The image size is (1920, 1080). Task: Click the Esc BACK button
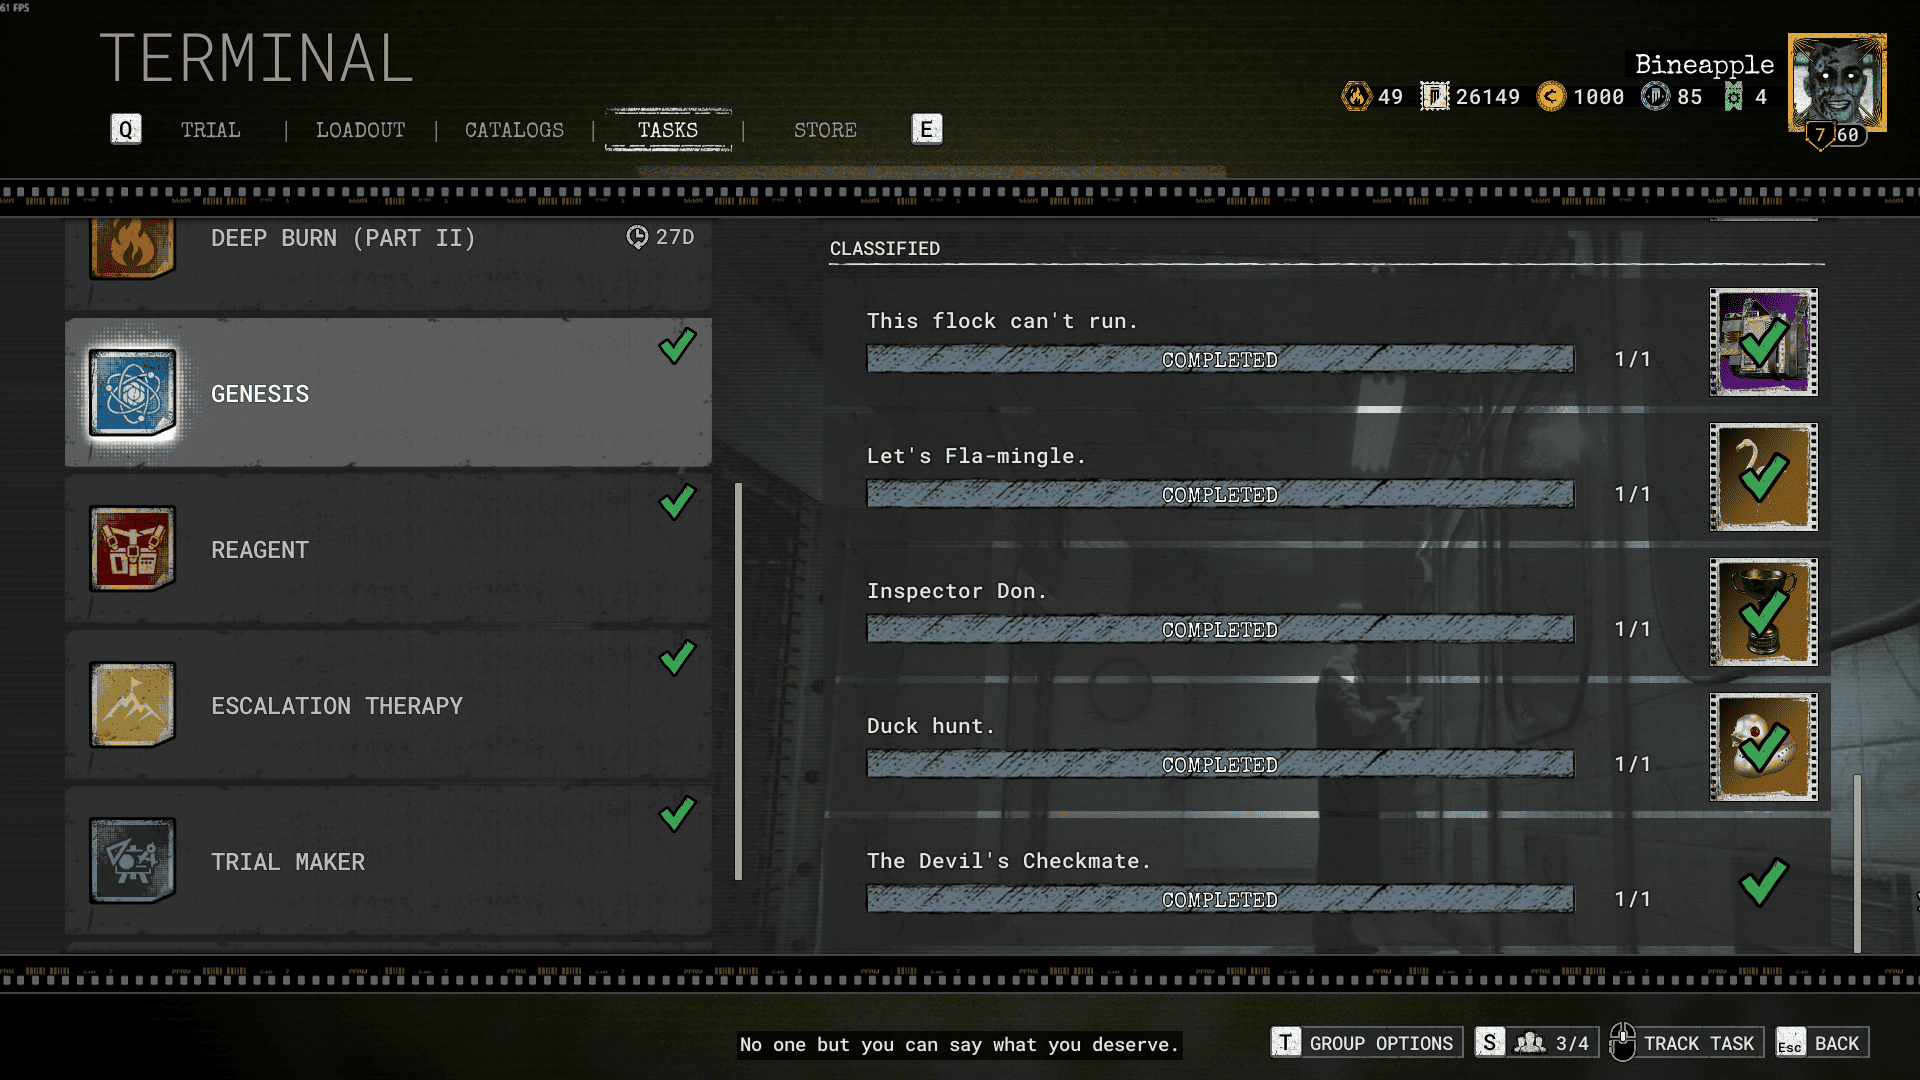tap(1821, 1043)
